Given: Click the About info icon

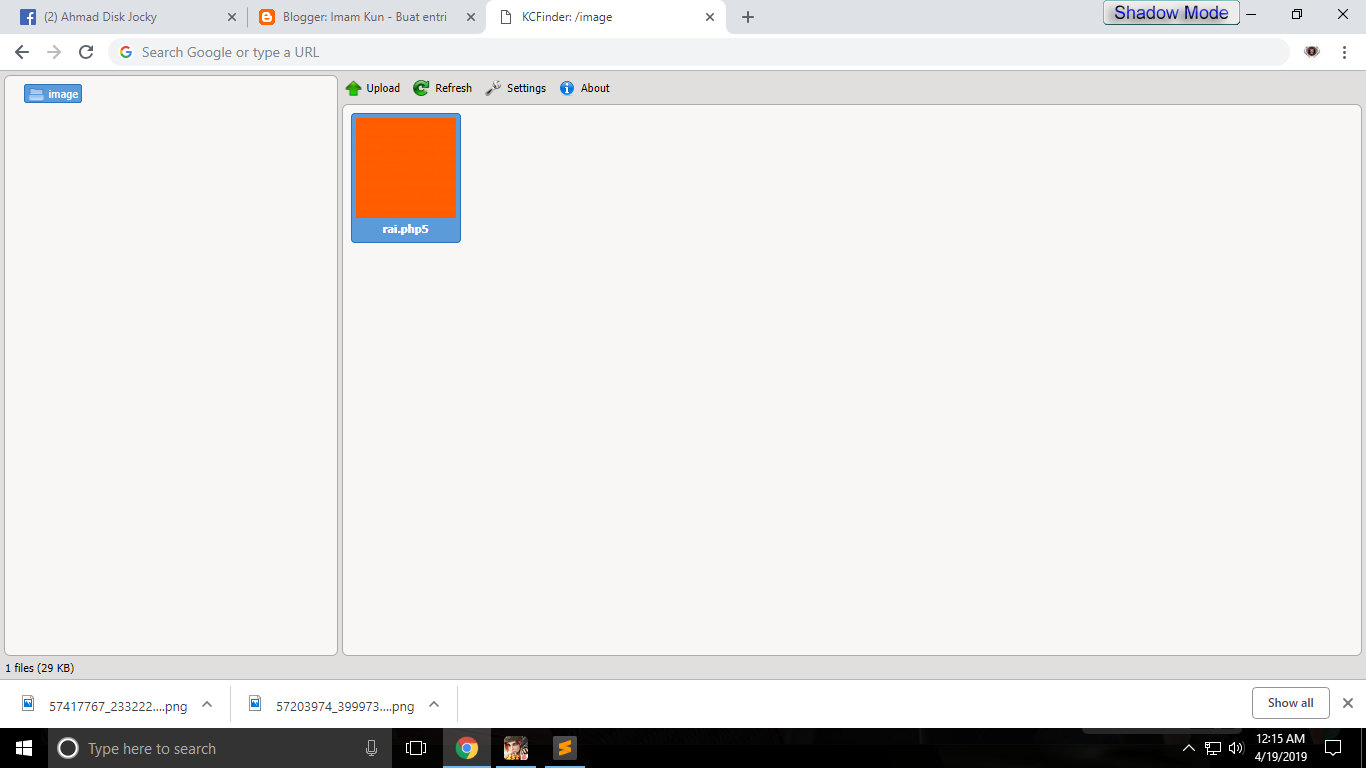Looking at the screenshot, I should click(567, 88).
